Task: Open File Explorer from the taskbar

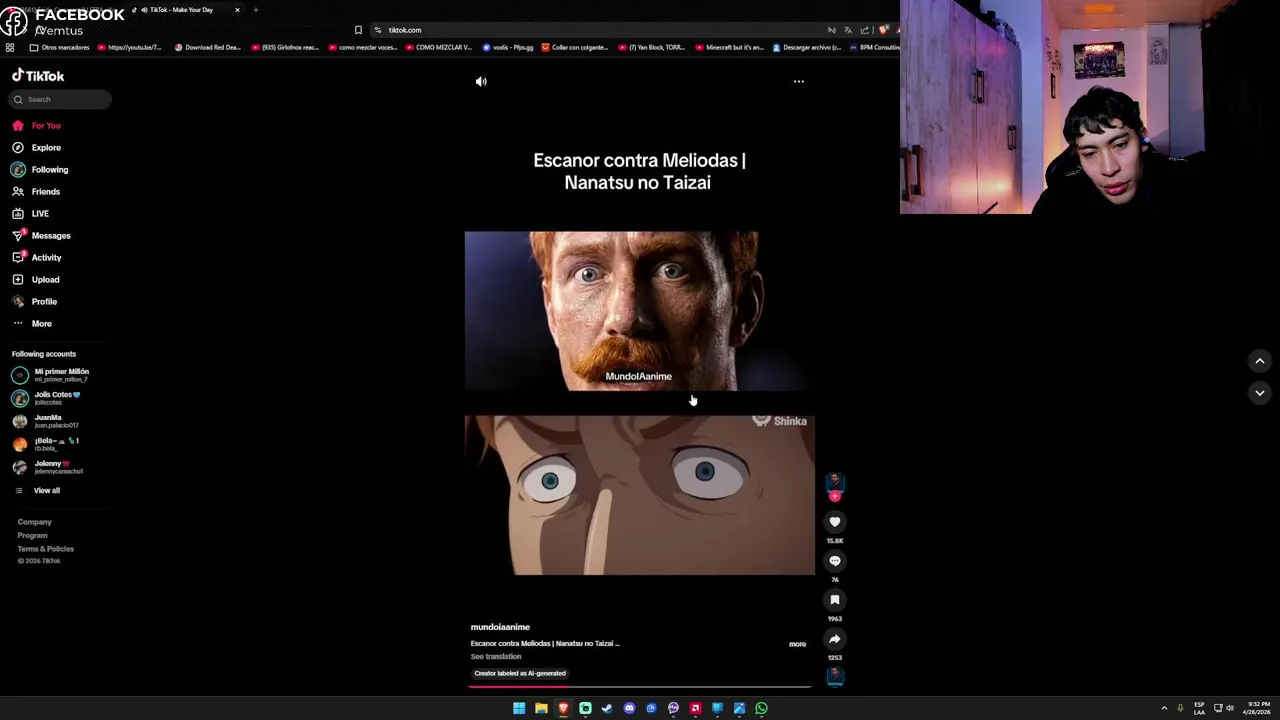Action: coord(541,708)
